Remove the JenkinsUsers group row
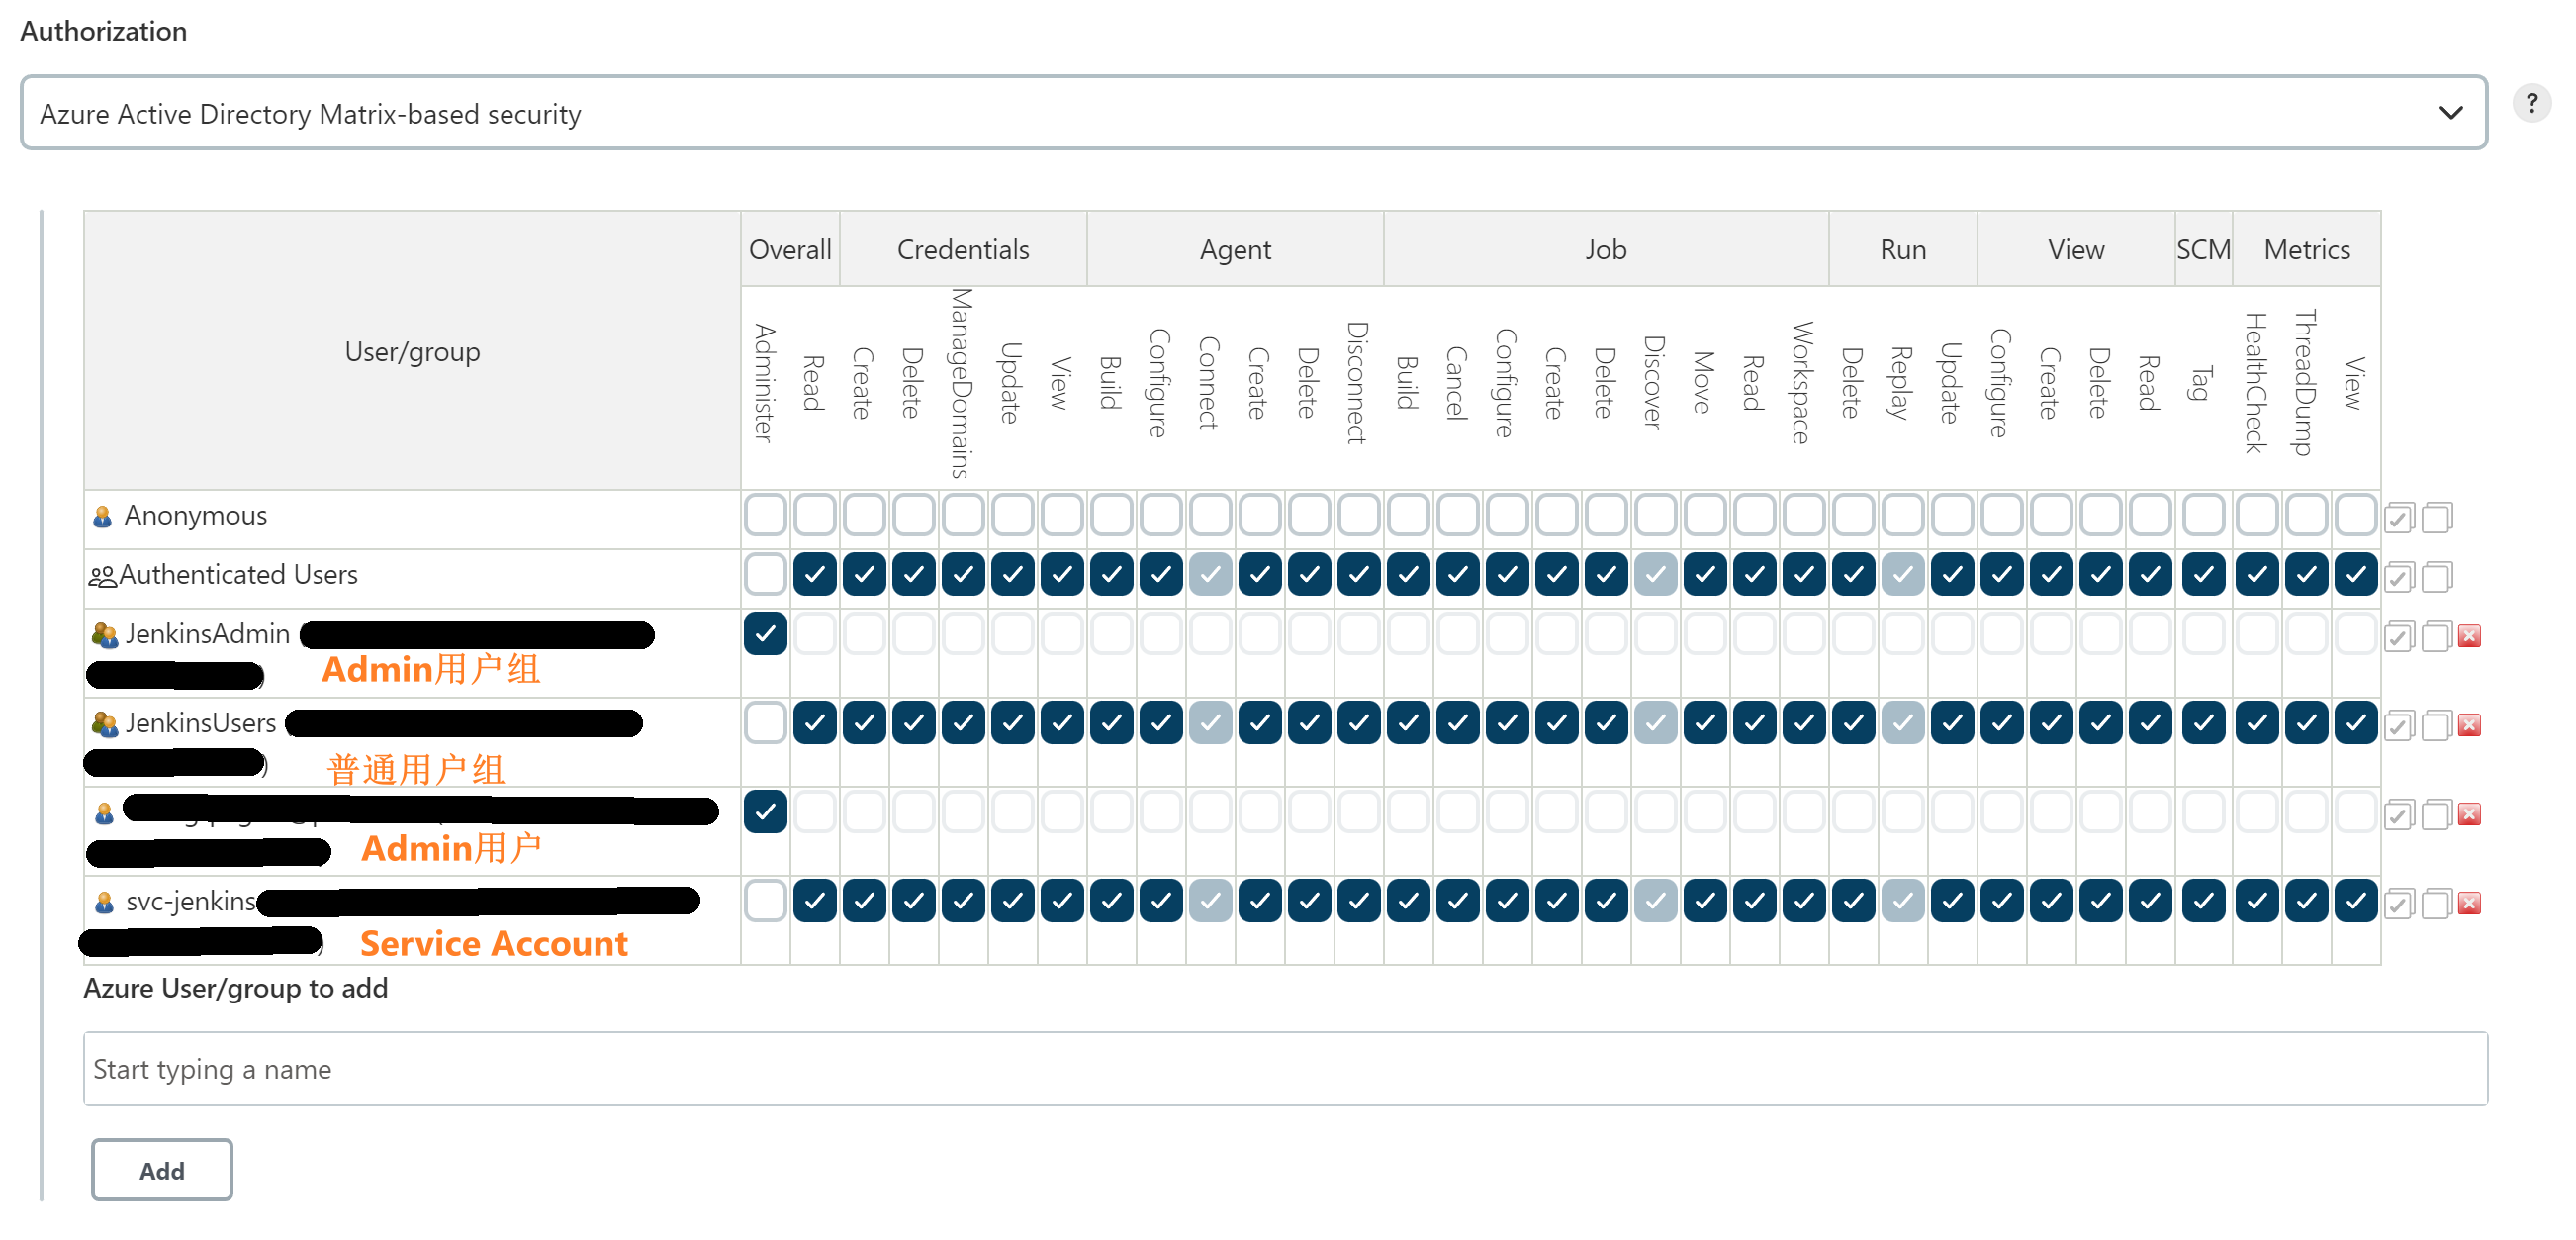Image resolution: width=2576 pixels, height=1240 pixels. tap(2469, 724)
